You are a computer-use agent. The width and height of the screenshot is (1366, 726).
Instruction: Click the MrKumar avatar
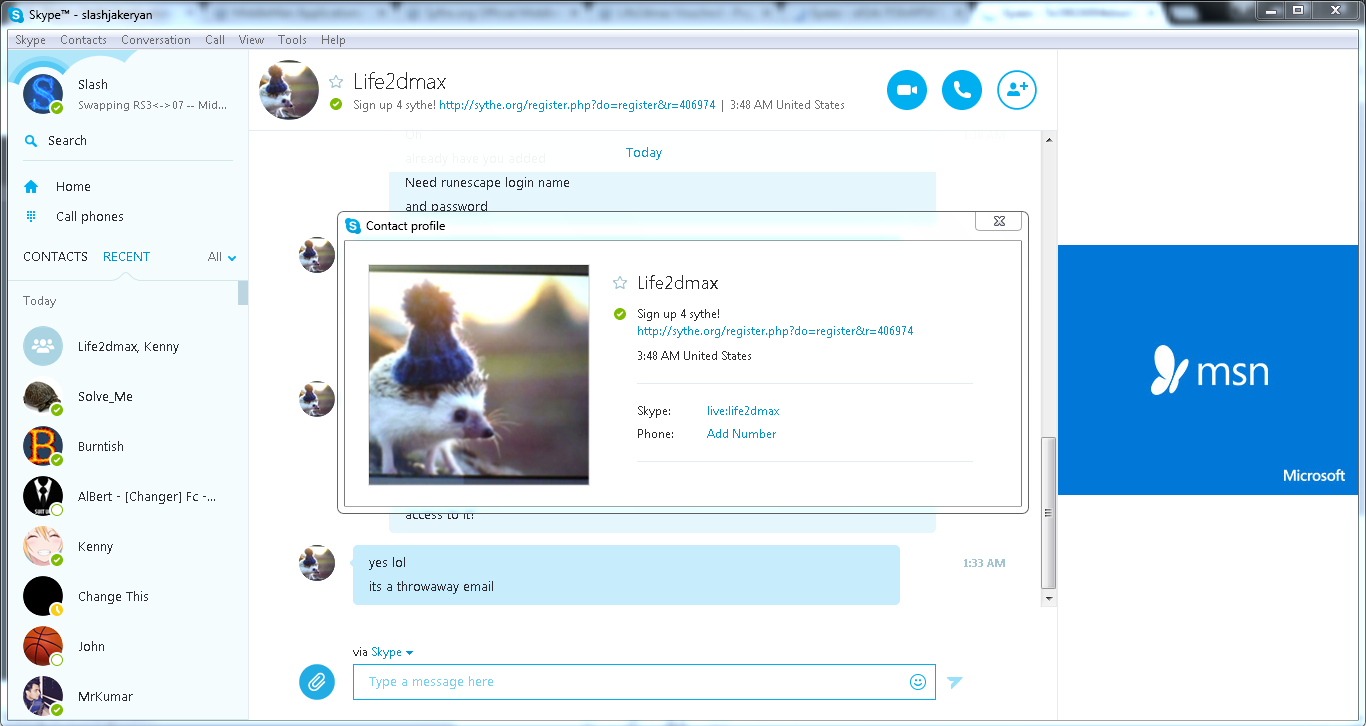[43, 697]
